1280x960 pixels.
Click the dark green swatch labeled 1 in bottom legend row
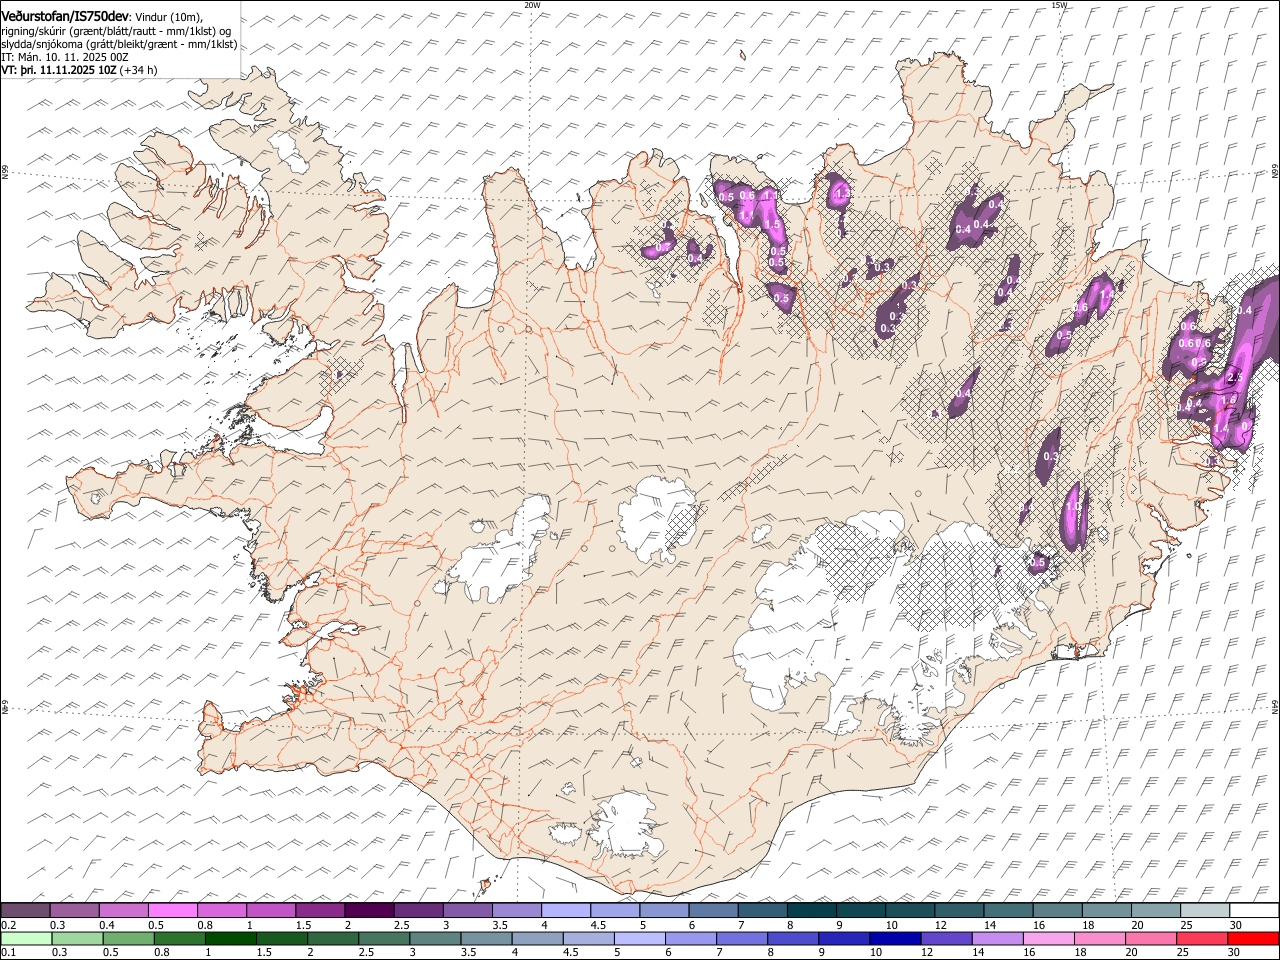[x=231, y=938]
